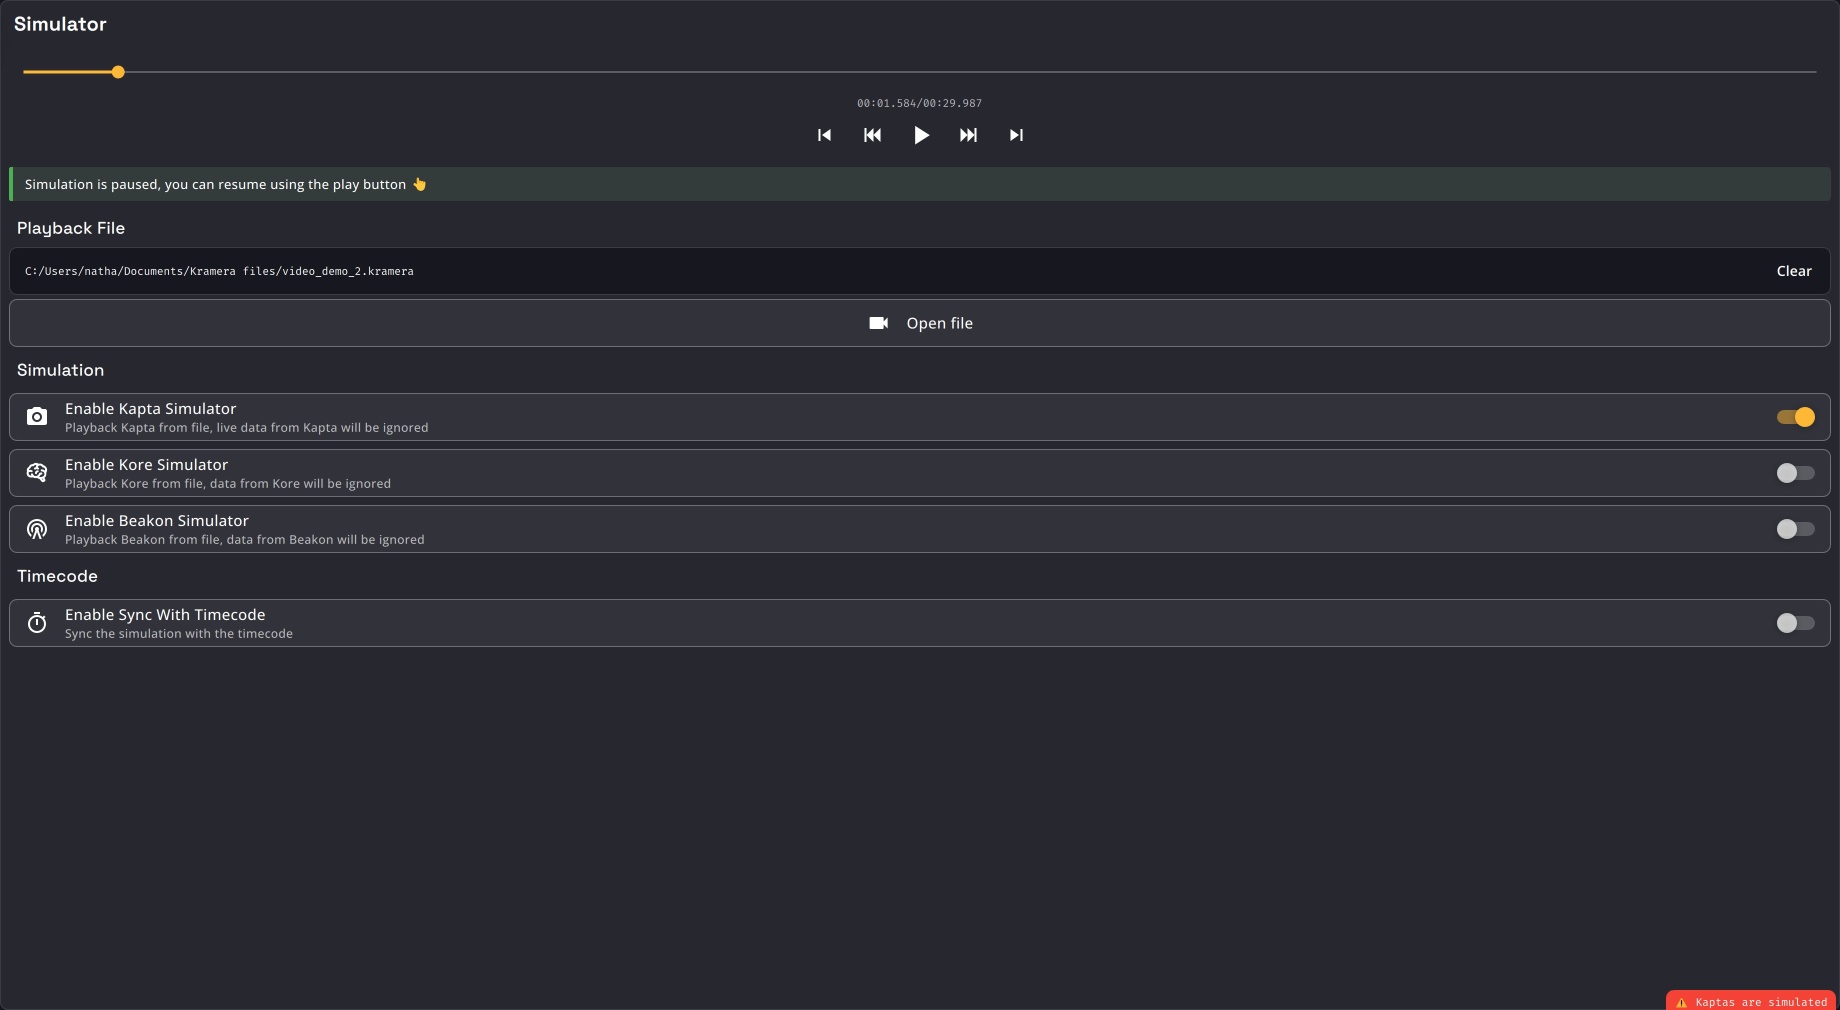Enable the Kore Simulator toggle
Screen dimensions: 1840x1010
point(1795,473)
